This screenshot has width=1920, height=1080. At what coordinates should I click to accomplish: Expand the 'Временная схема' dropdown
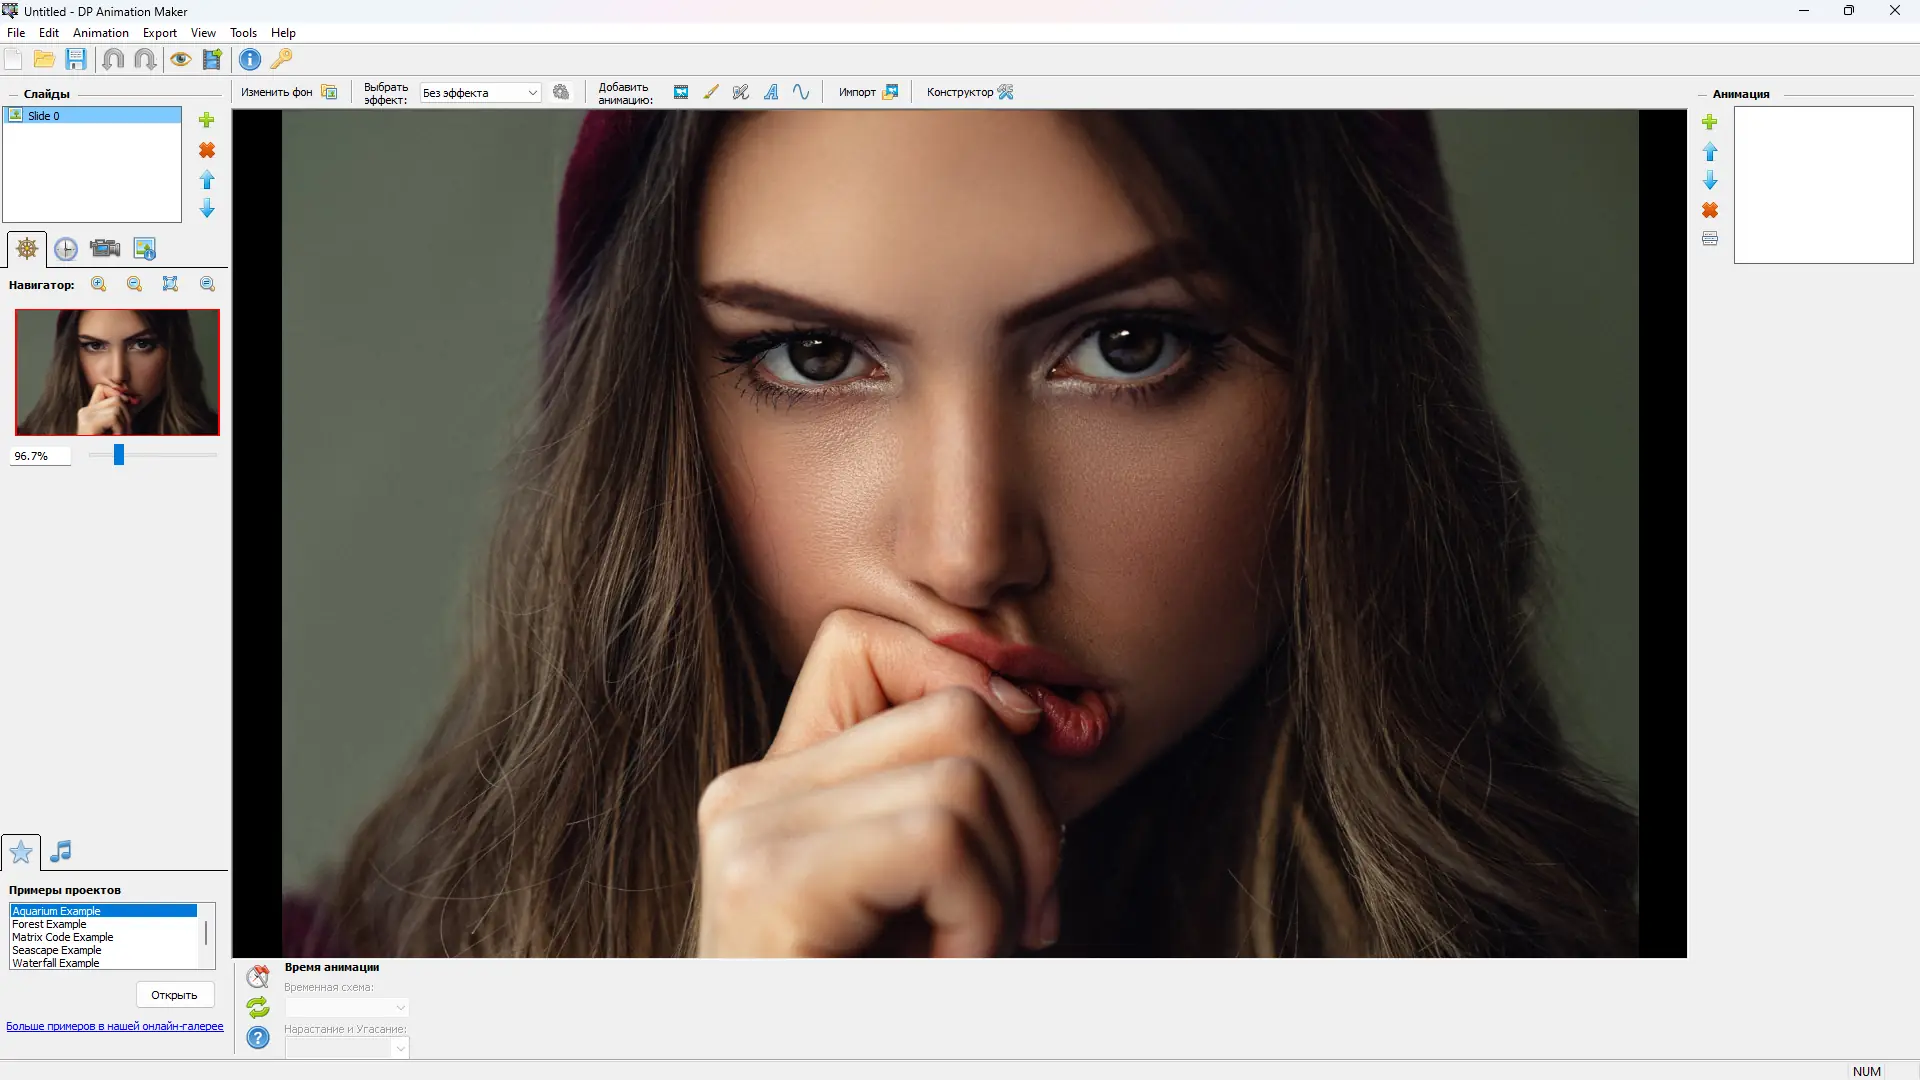(346, 1007)
